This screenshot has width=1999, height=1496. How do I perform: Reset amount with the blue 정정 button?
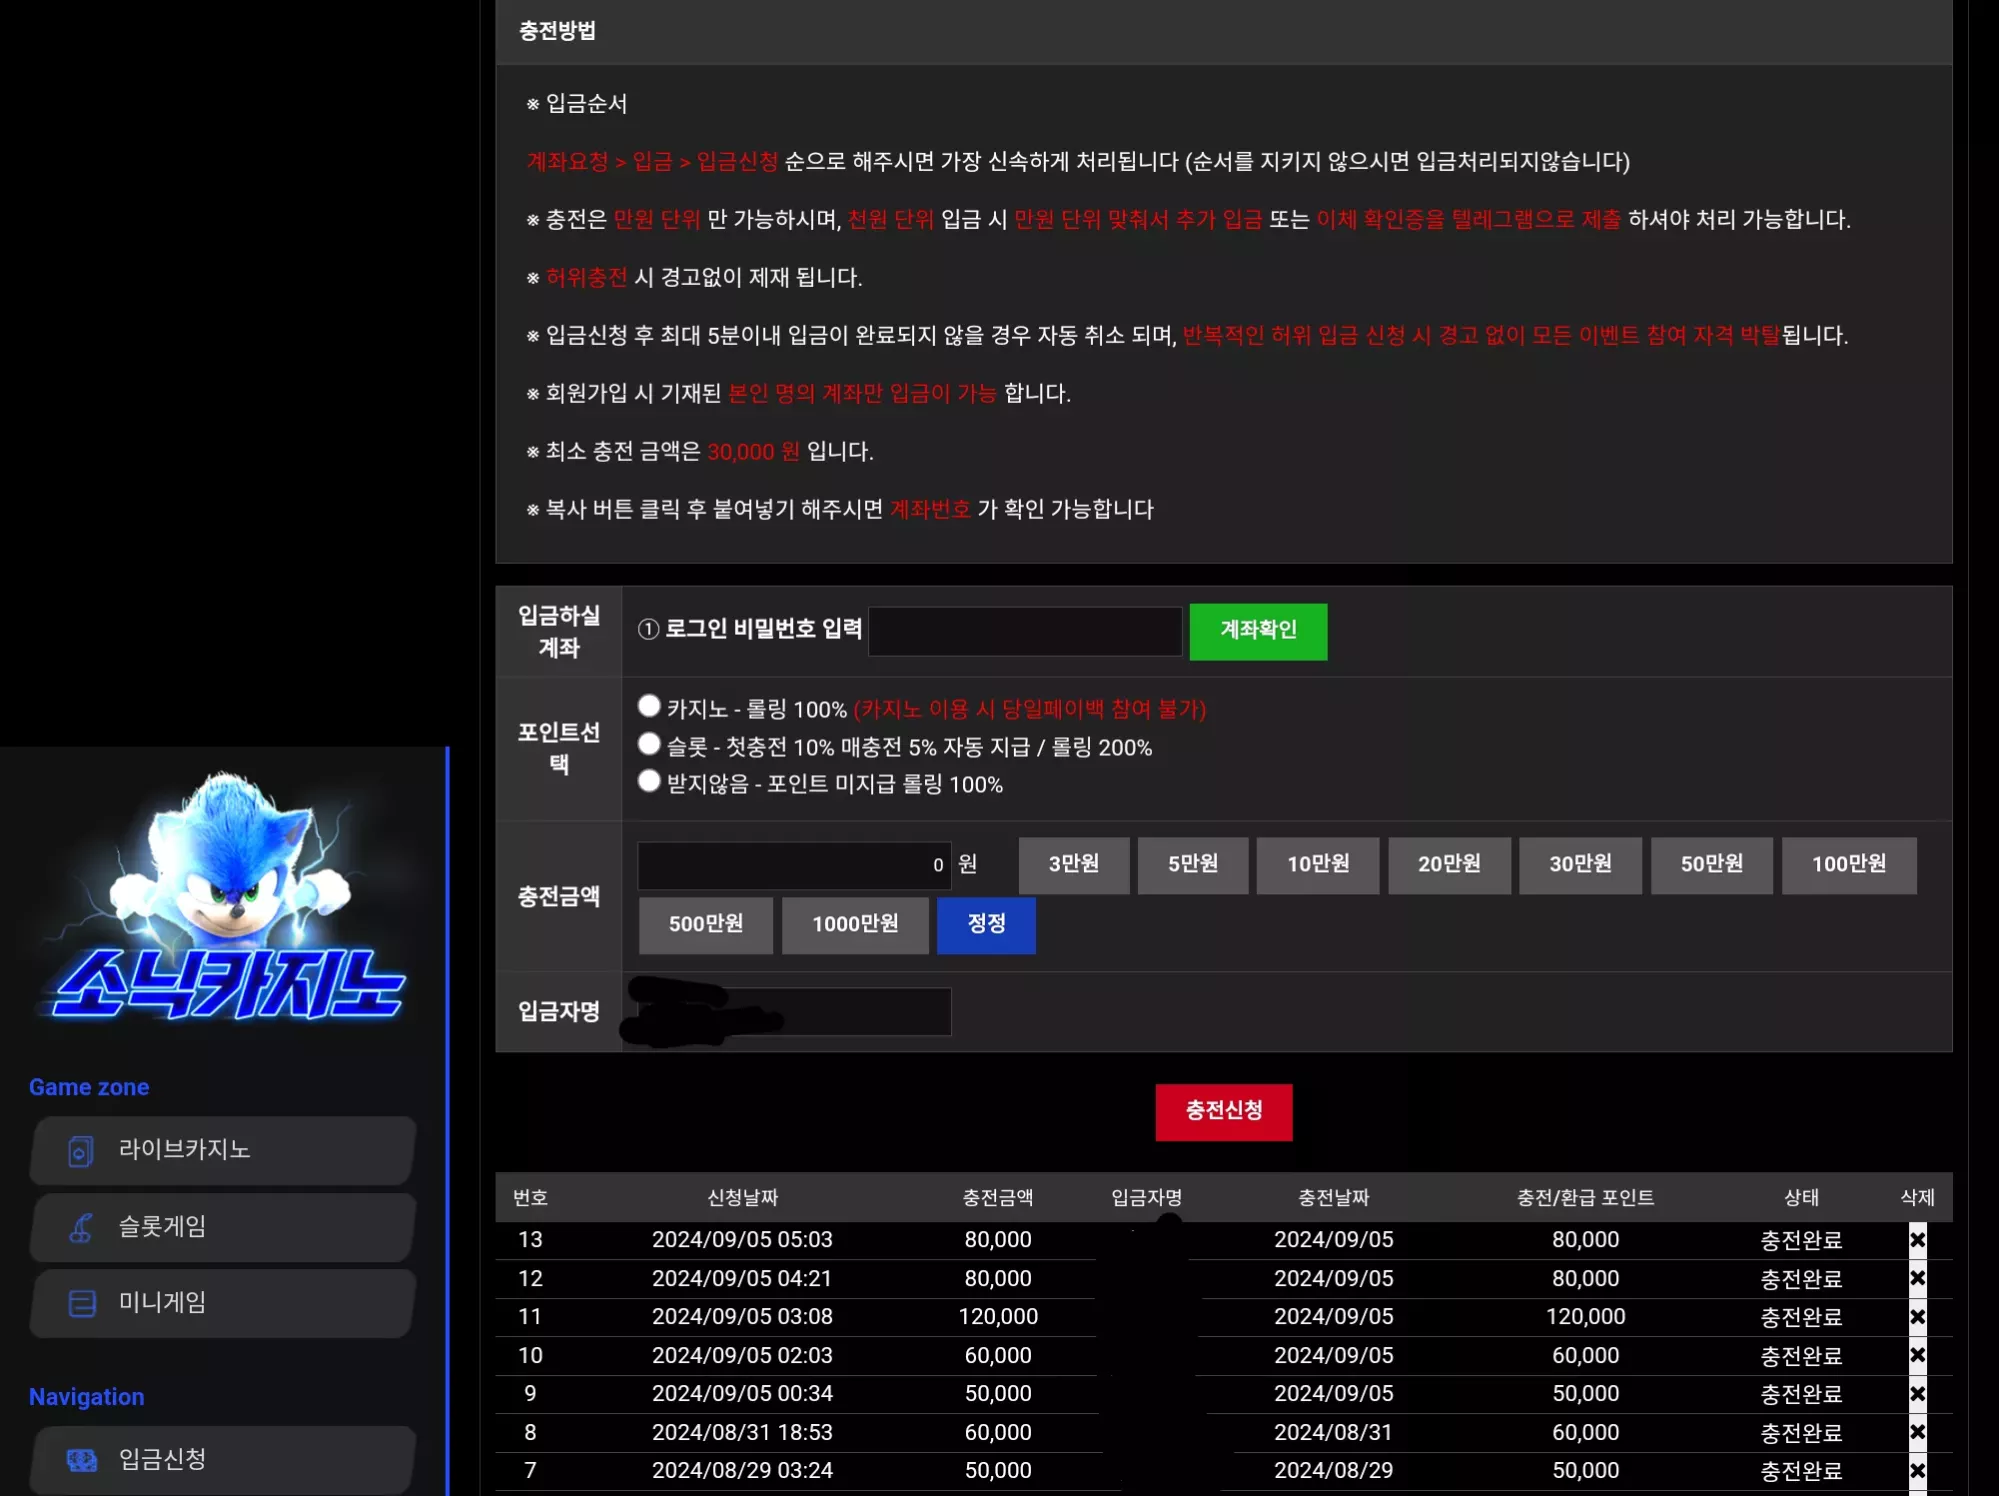pyautogui.click(x=986, y=925)
